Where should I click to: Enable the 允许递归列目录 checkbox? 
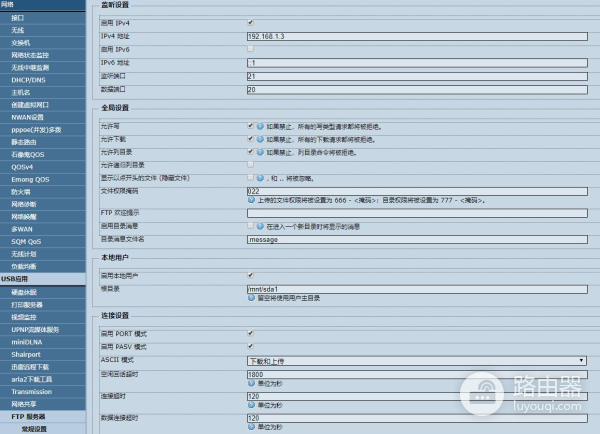[x=250, y=165]
